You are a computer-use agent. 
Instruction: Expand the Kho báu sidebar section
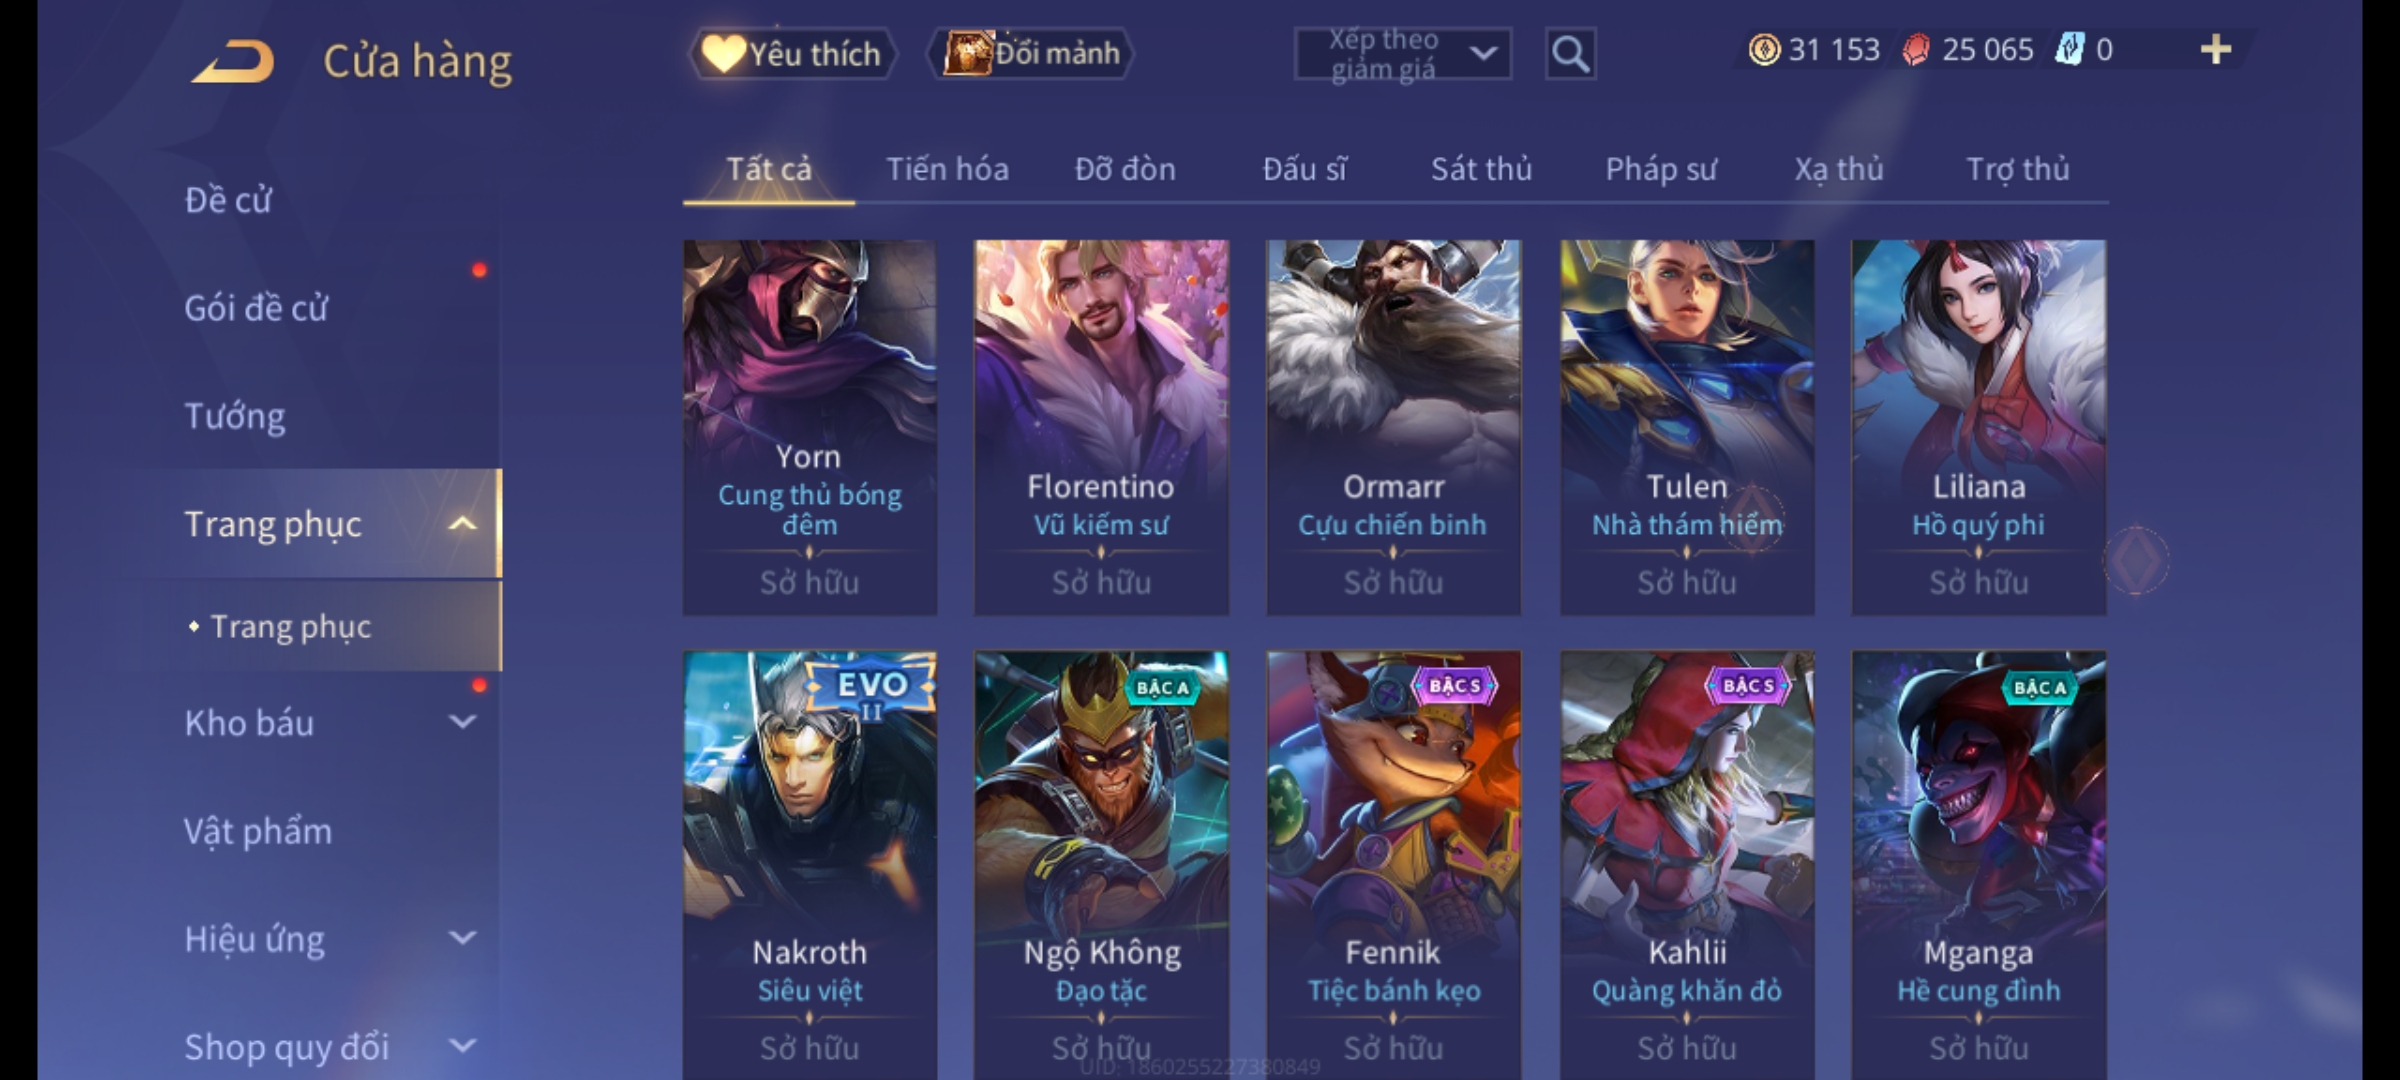point(462,721)
